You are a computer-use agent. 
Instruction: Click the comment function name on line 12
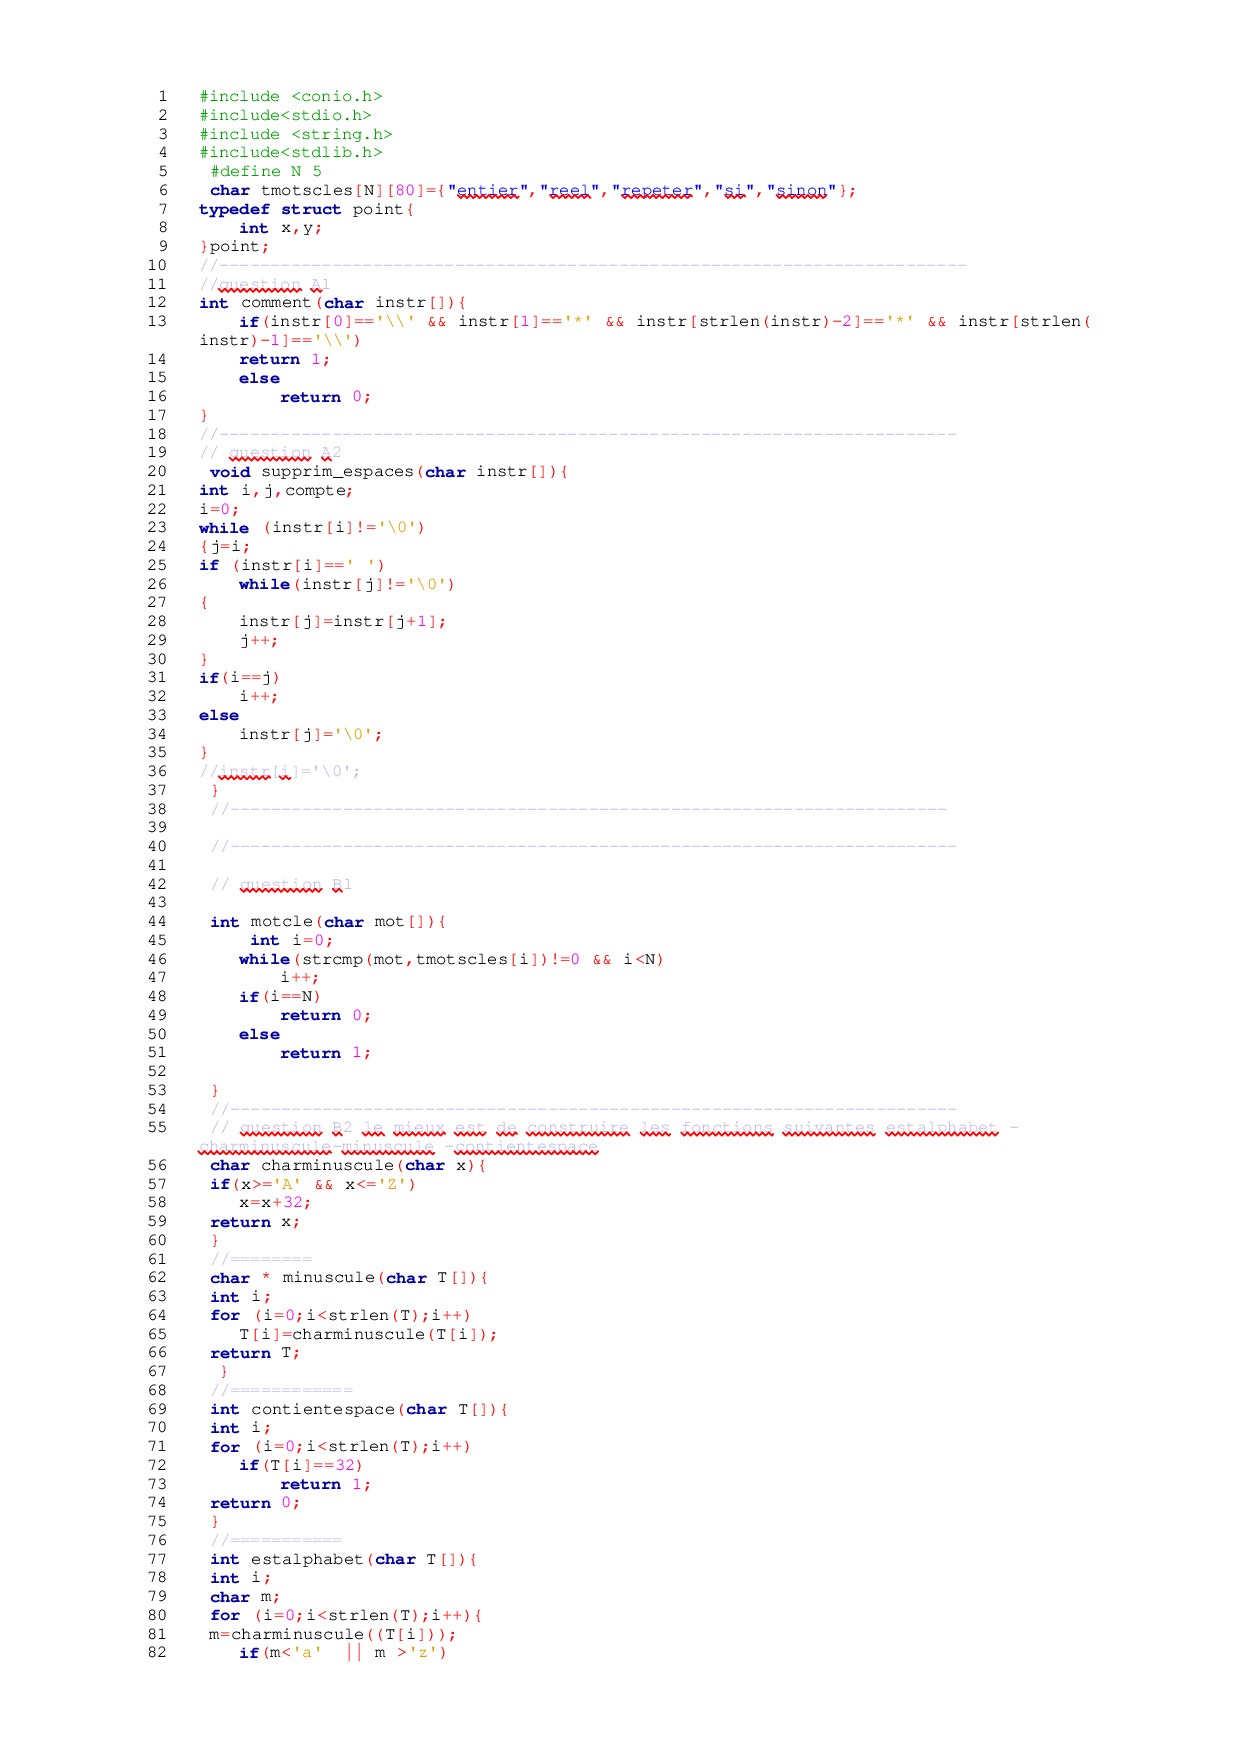point(276,303)
